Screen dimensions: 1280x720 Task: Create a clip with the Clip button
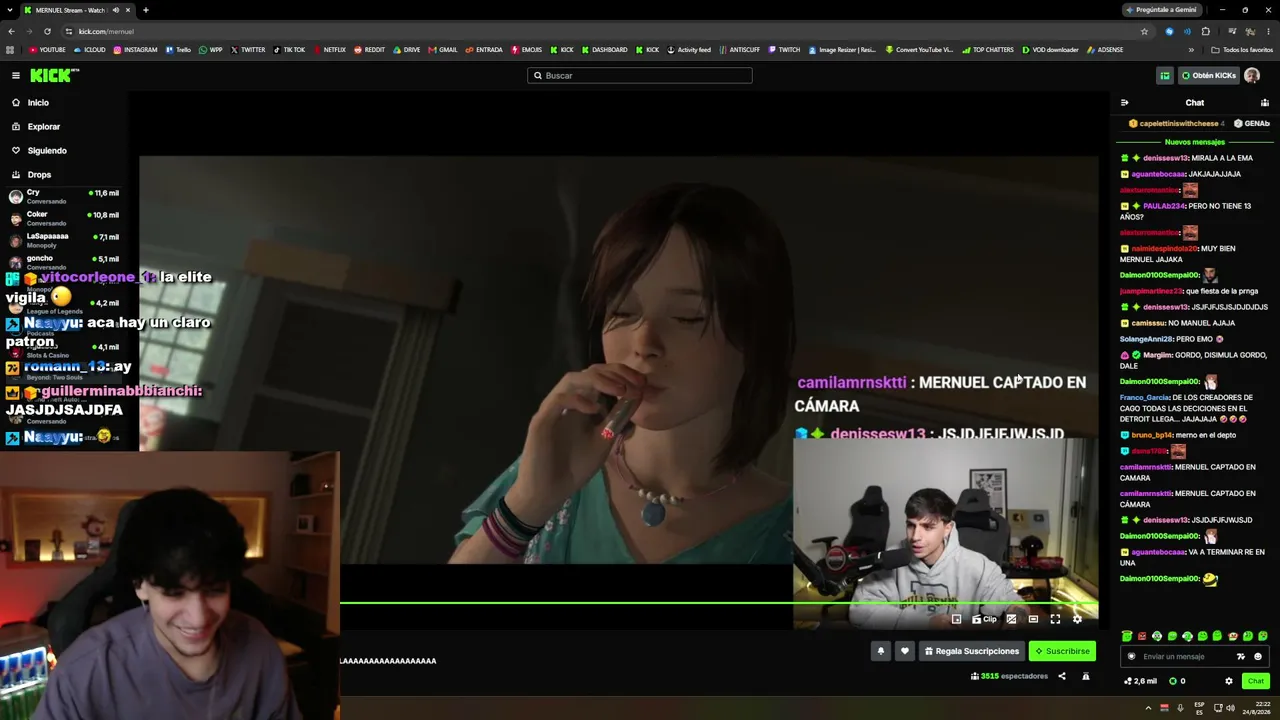click(985, 619)
